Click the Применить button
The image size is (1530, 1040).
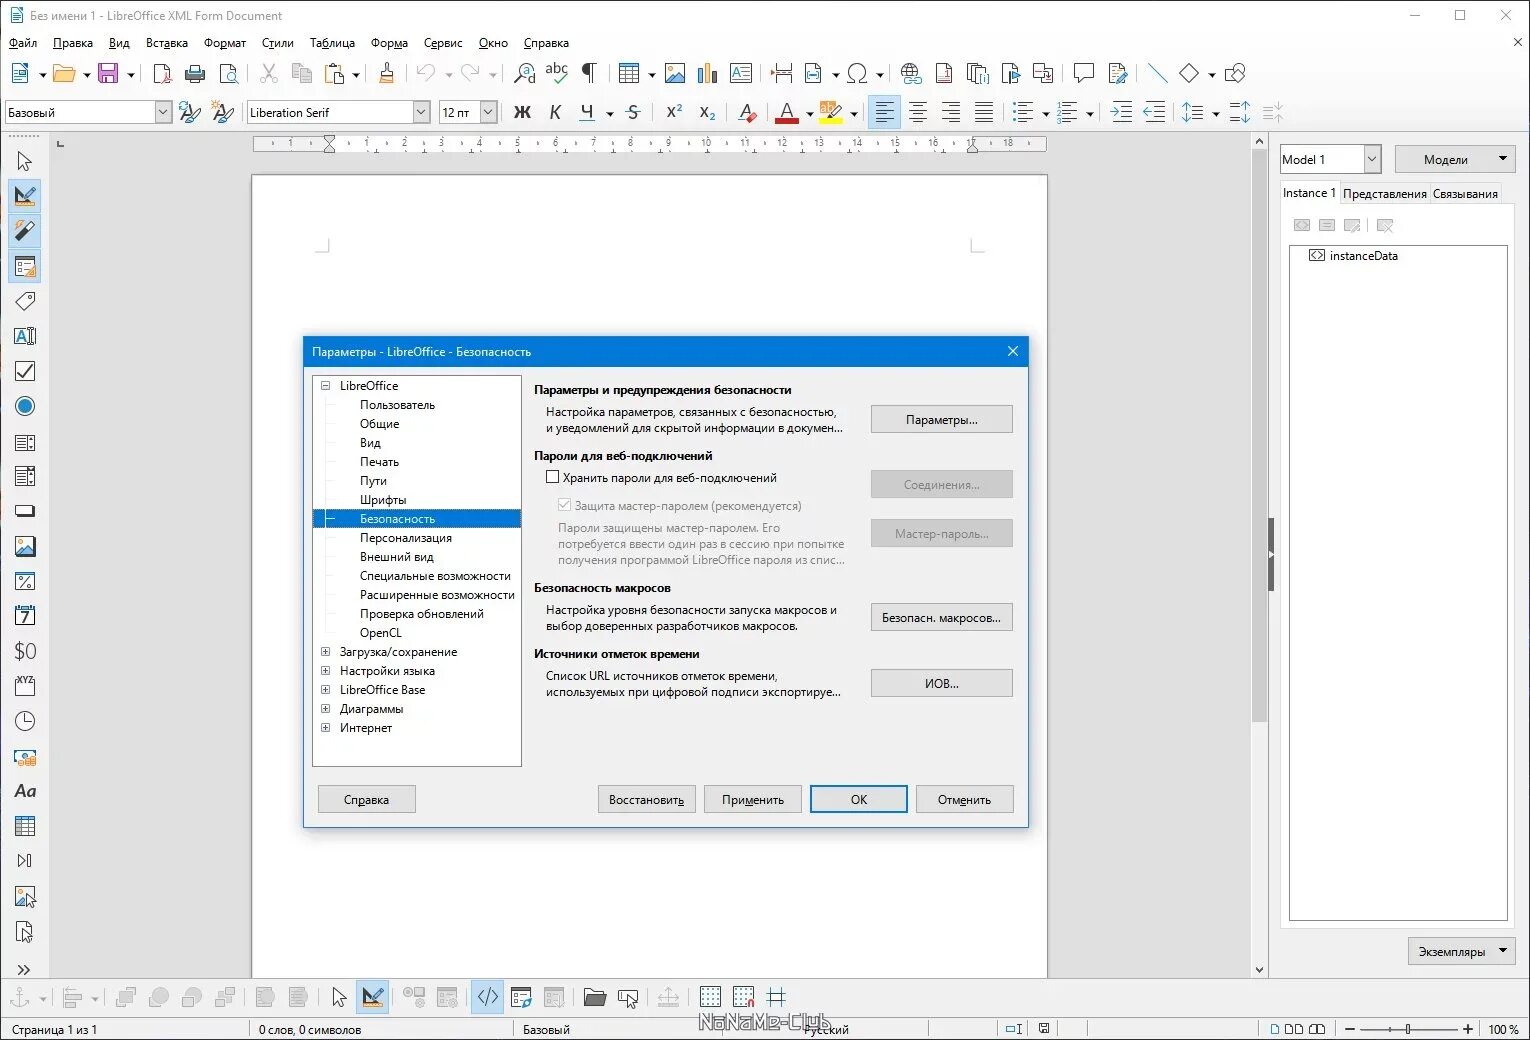(x=753, y=799)
